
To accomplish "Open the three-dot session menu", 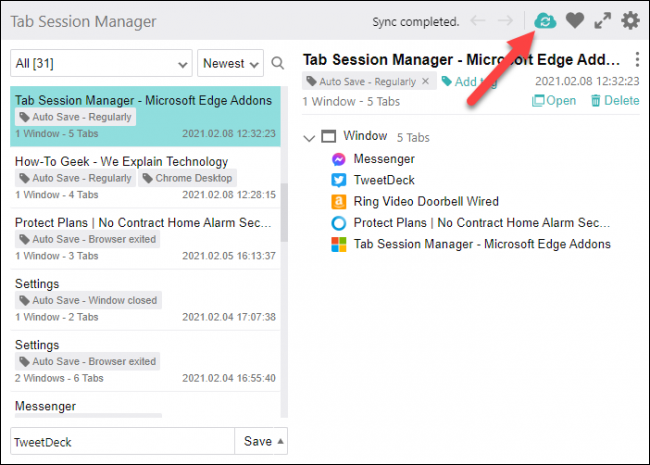I will click(637, 60).
